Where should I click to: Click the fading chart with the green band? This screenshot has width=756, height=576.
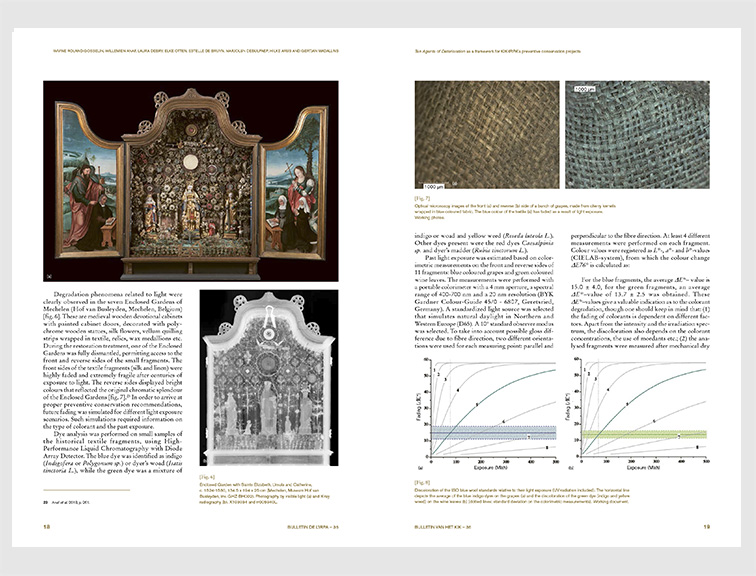click(x=637, y=414)
